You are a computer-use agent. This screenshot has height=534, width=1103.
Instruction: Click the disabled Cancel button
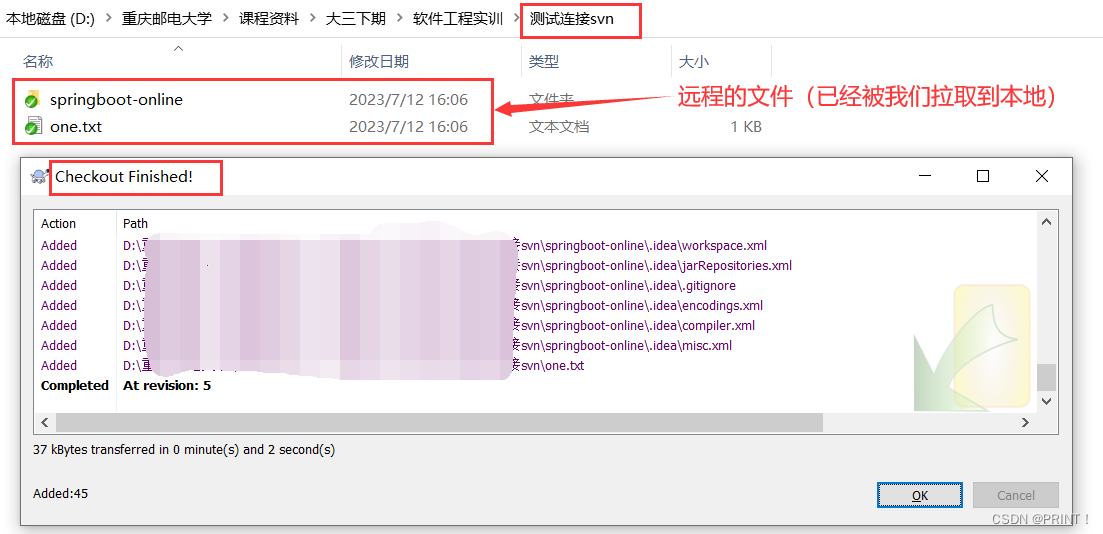[1016, 495]
